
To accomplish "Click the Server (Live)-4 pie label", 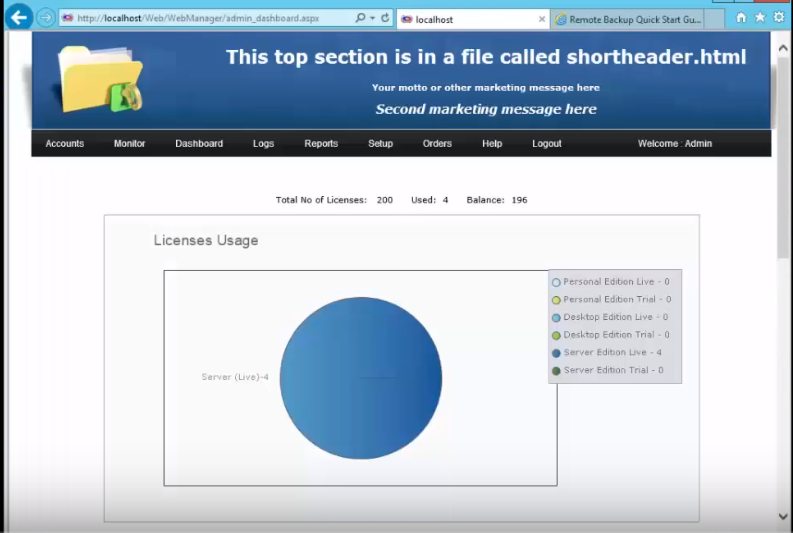I will point(235,377).
